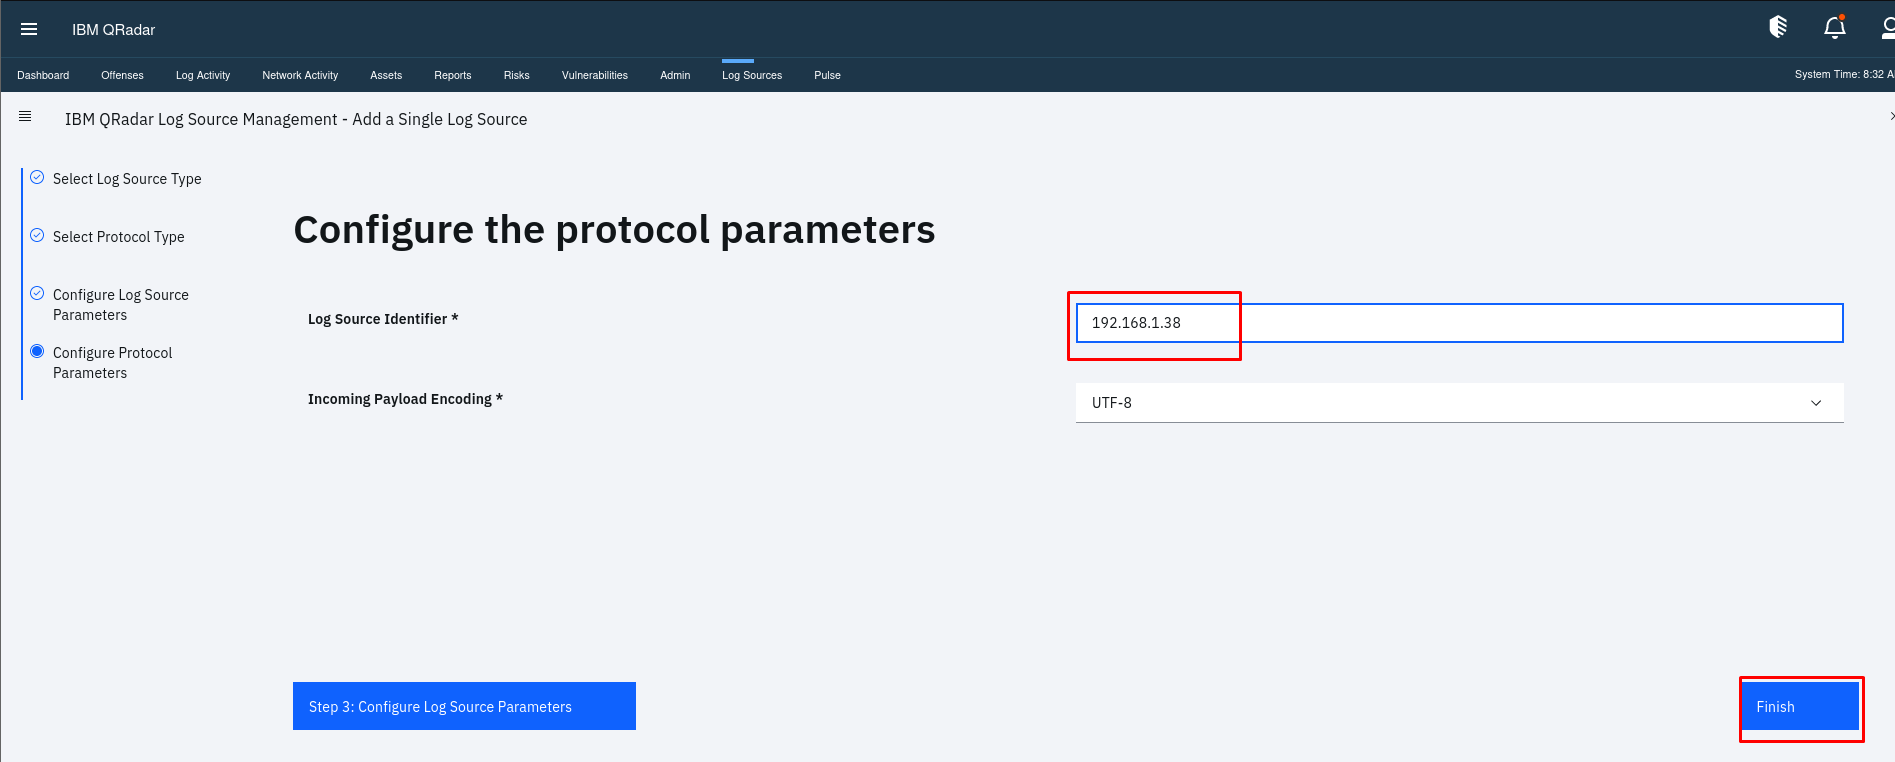The height and width of the screenshot is (762, 1895).
Task: Open the notifications bell
Action: pyautogui.click(x=1834, y=27)
